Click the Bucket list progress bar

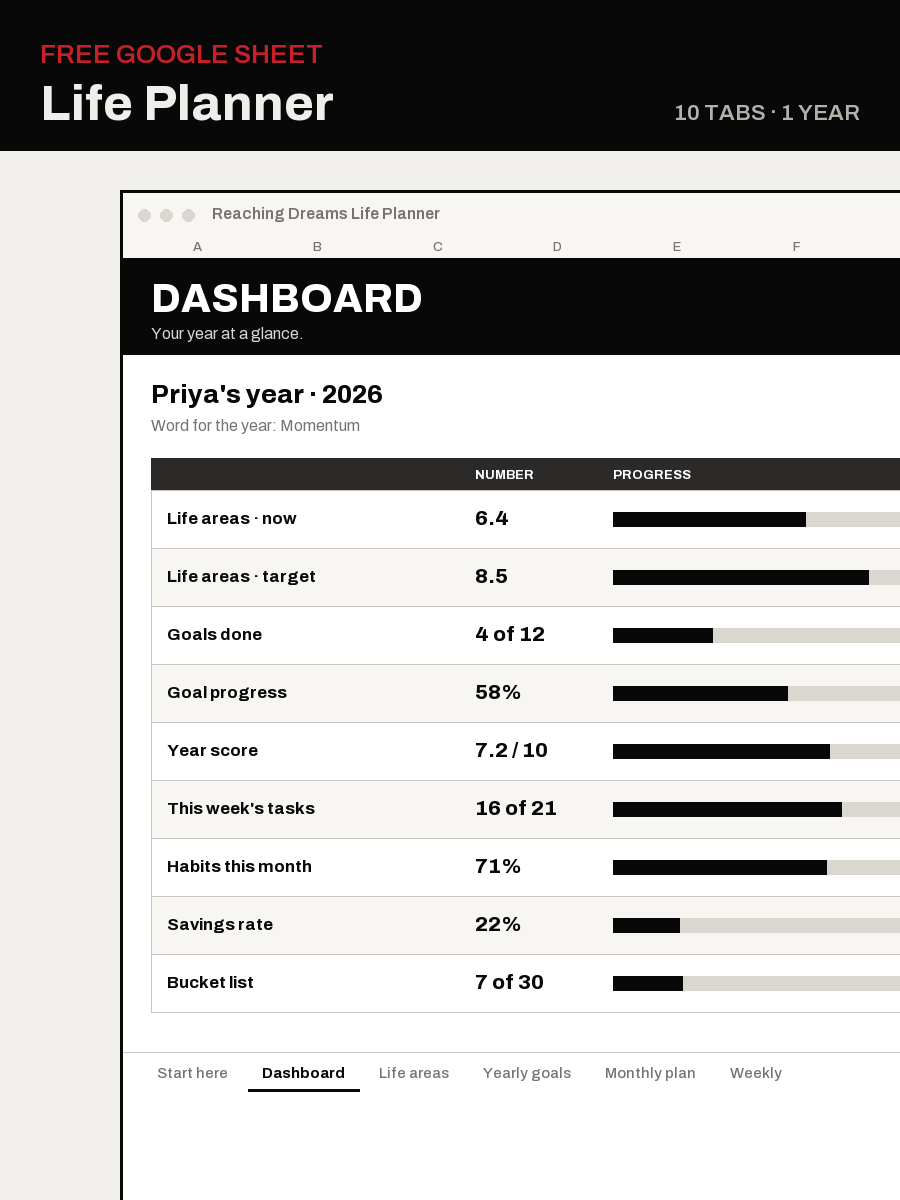(756, 983)
